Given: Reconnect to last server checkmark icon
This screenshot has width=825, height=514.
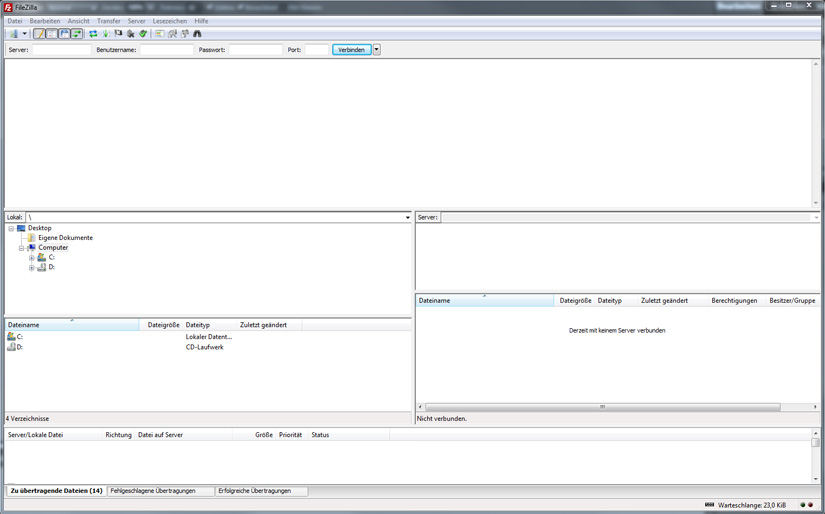Looking at the screenshot, I should (x=143, y=34).
